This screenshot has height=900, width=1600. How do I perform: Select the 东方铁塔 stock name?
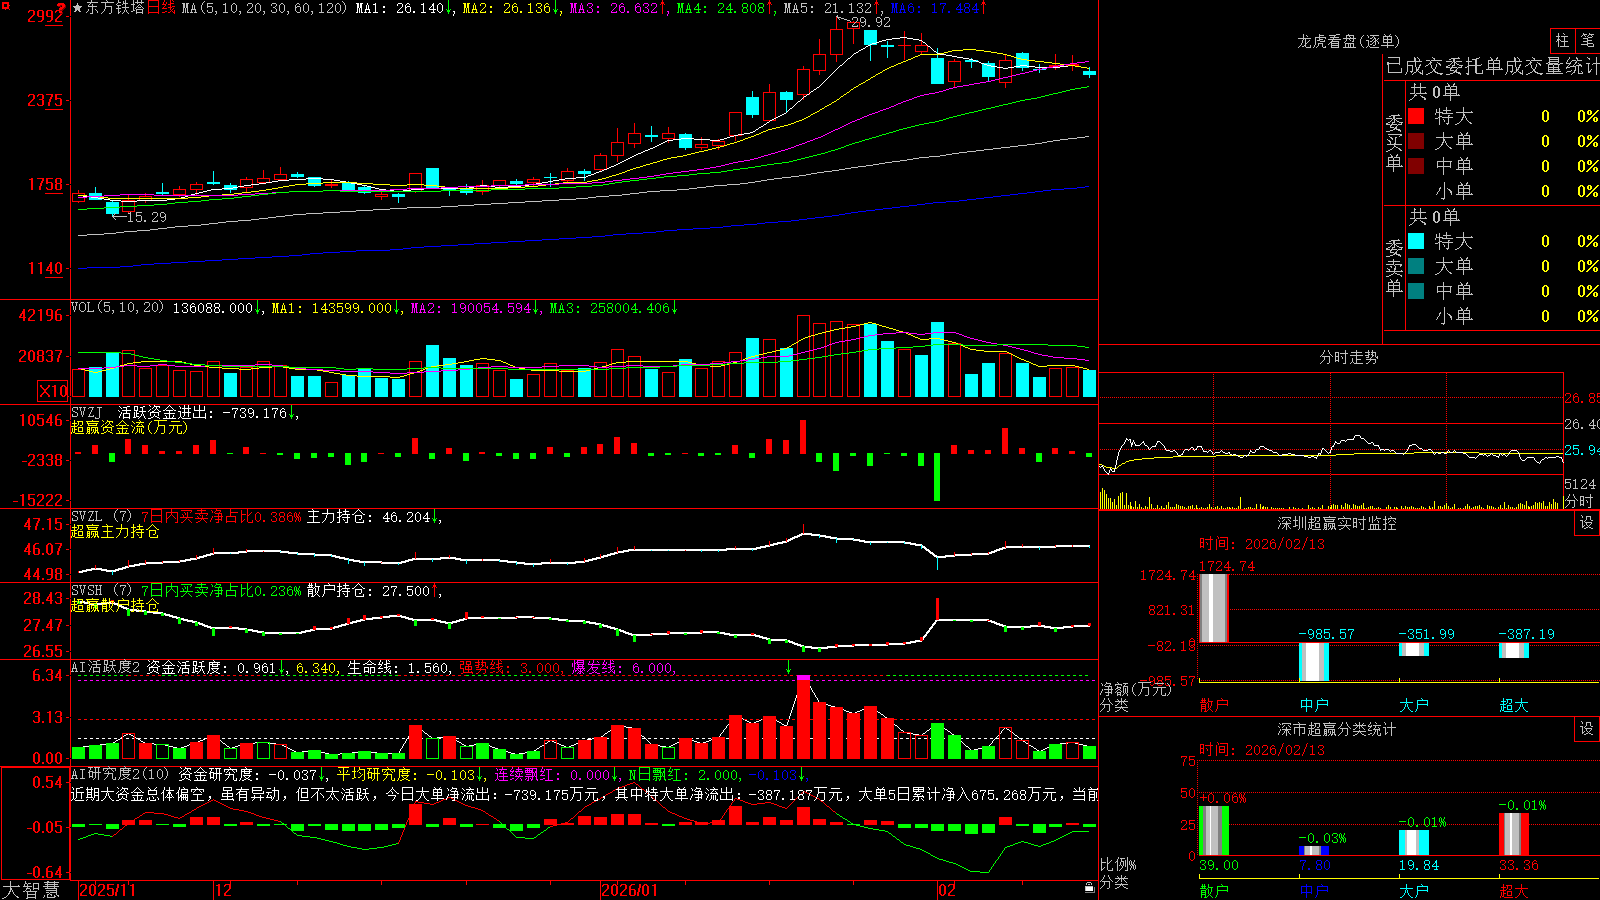click(115, 8)
